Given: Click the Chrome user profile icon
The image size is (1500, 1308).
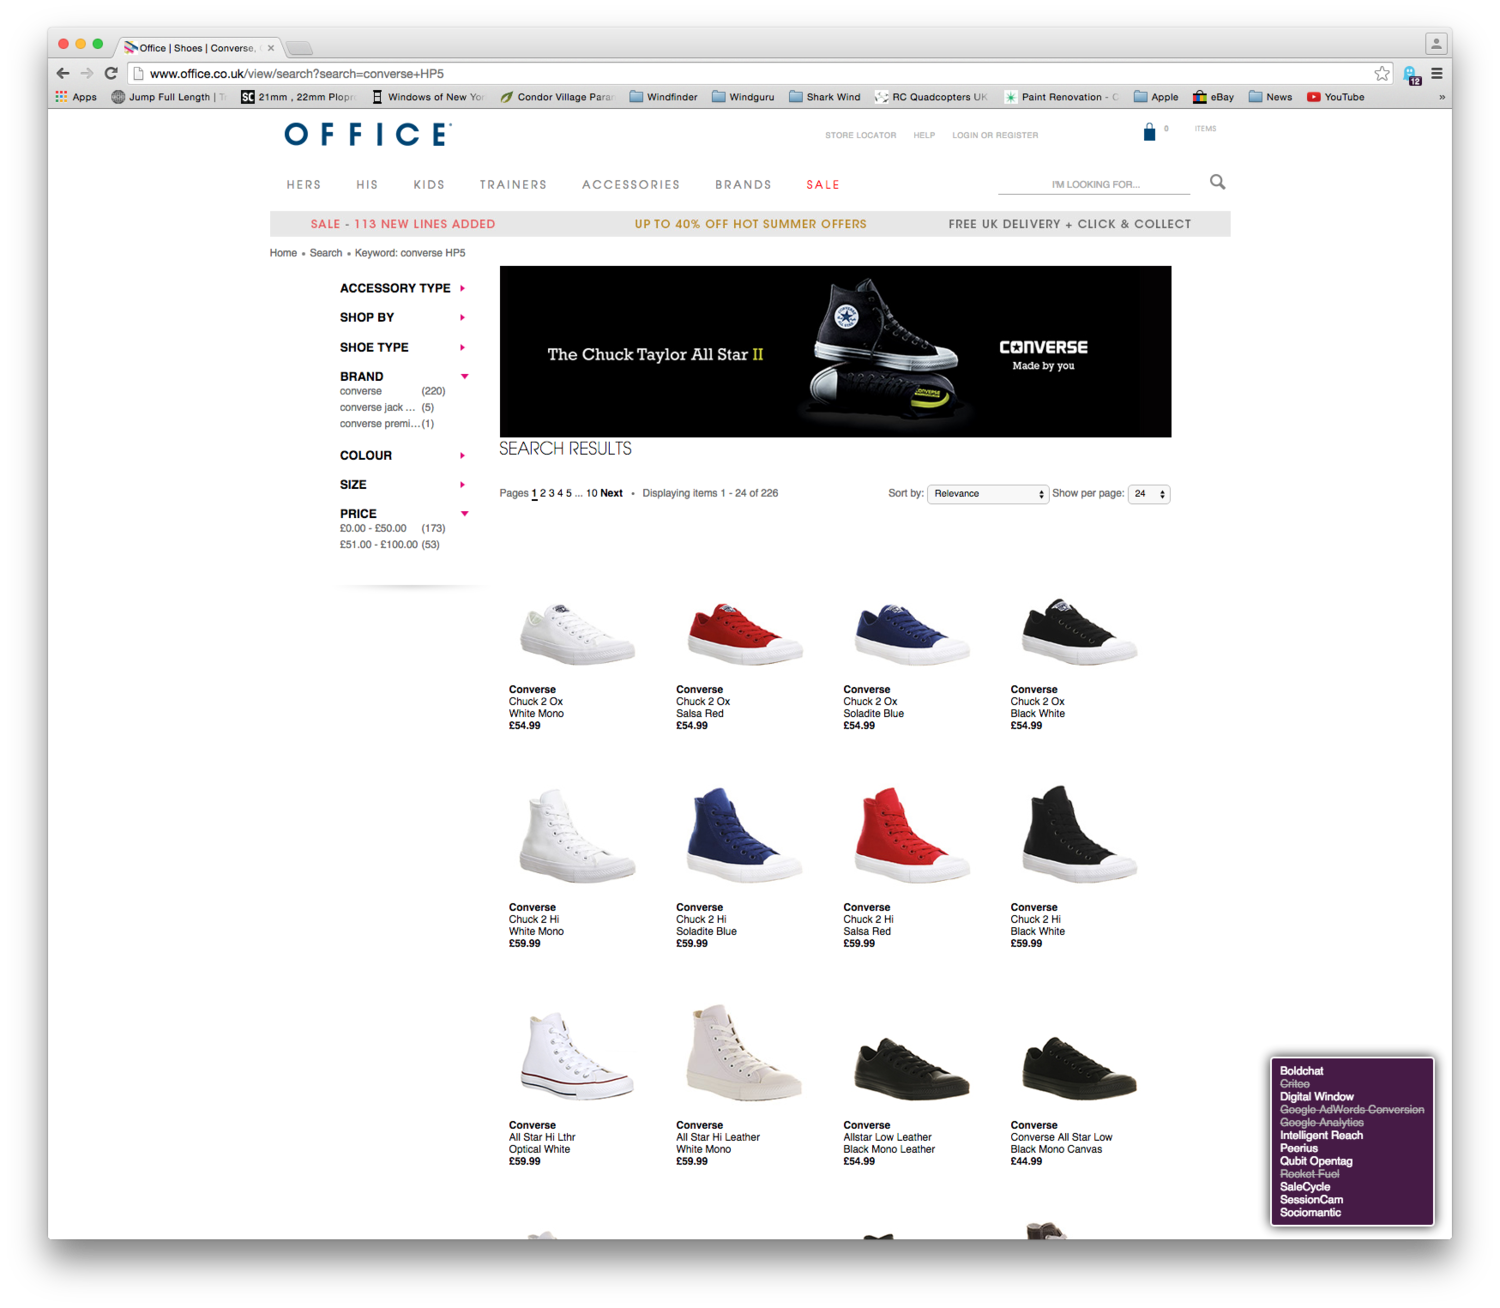Looking at the screenshot, I should click(1436, 44).
